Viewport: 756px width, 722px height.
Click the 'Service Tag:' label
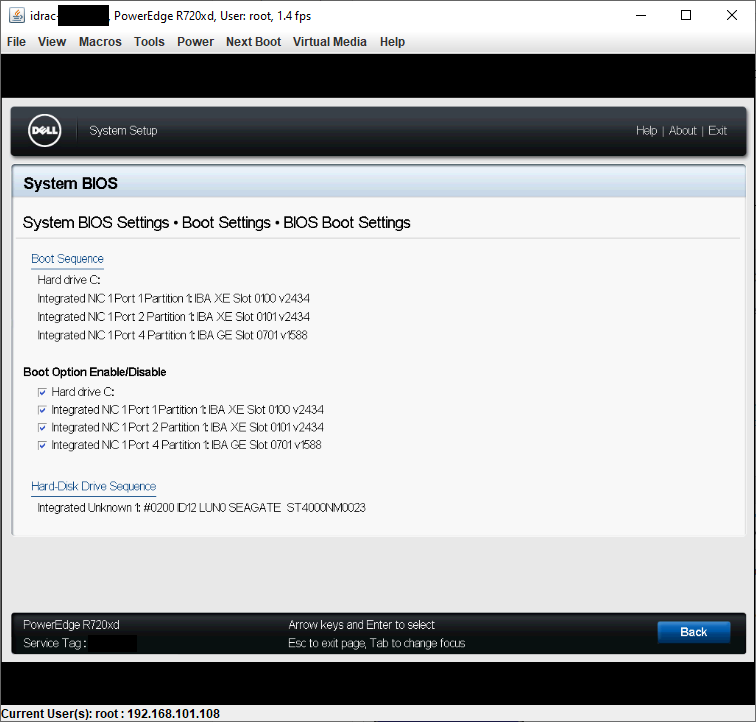[x=55, y=643]
